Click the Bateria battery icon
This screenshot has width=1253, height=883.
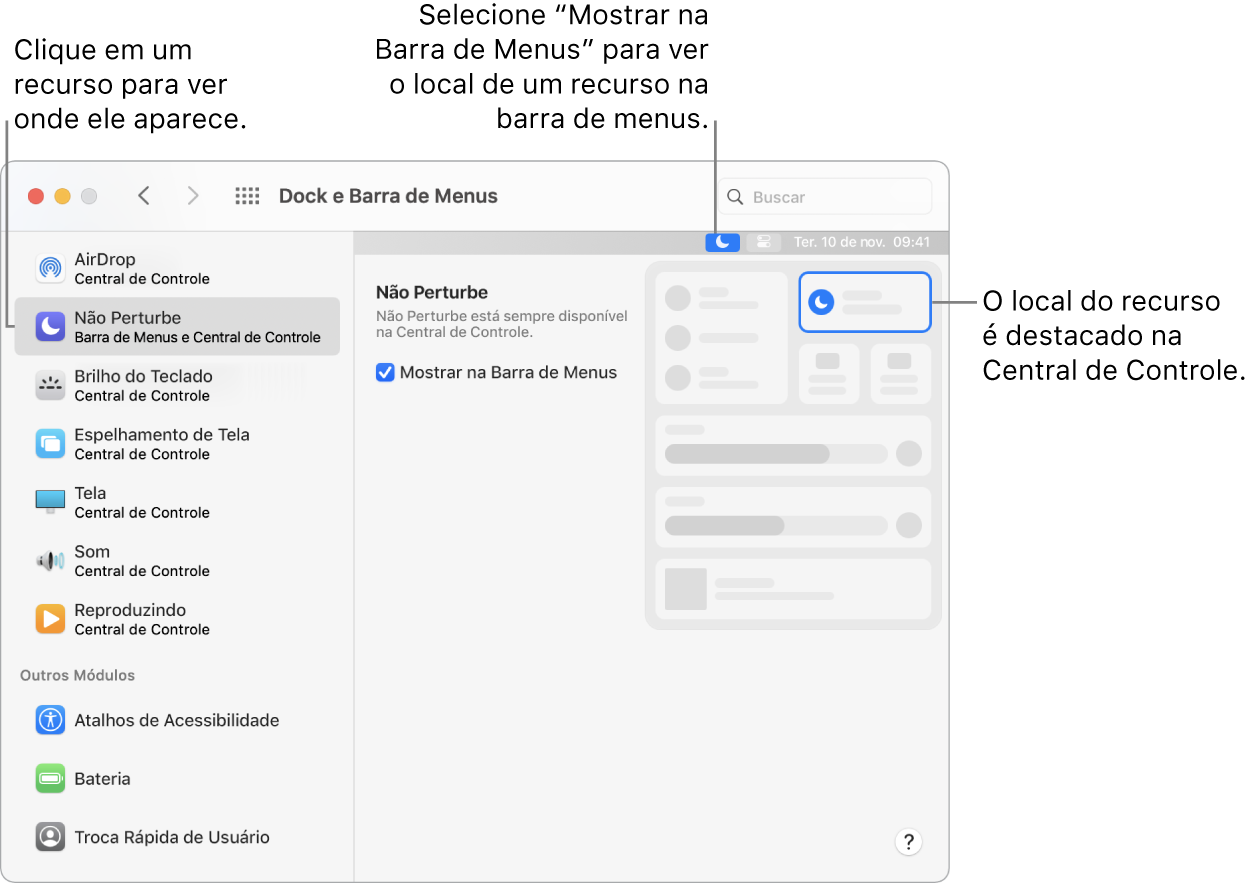(49, 778)
